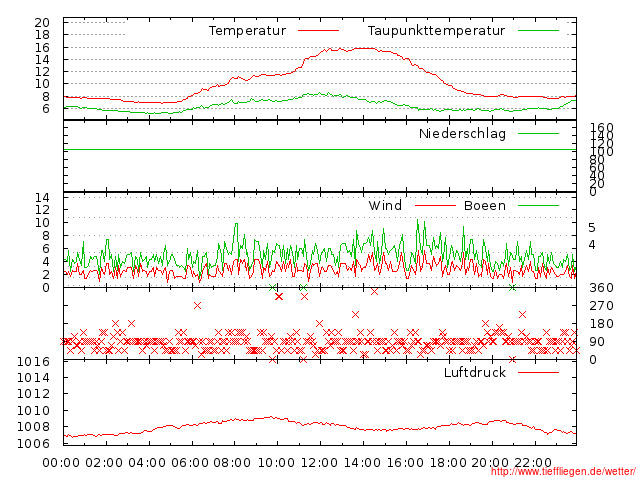Image resolution: width=640 pixels, height=480 pixels.
Task: Click the green Boeen legend line
Action: point(538,205)
